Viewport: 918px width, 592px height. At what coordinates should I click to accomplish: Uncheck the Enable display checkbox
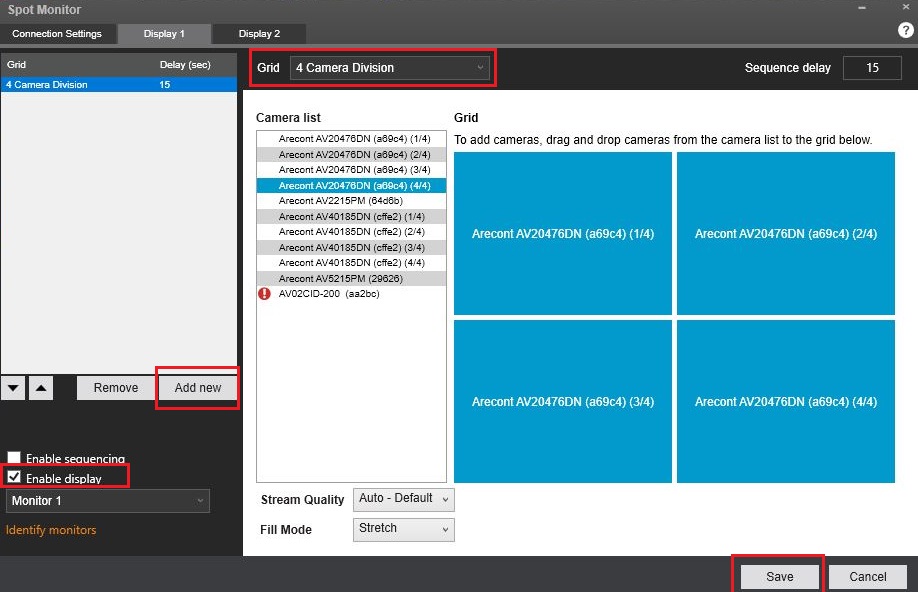(14, 477)
